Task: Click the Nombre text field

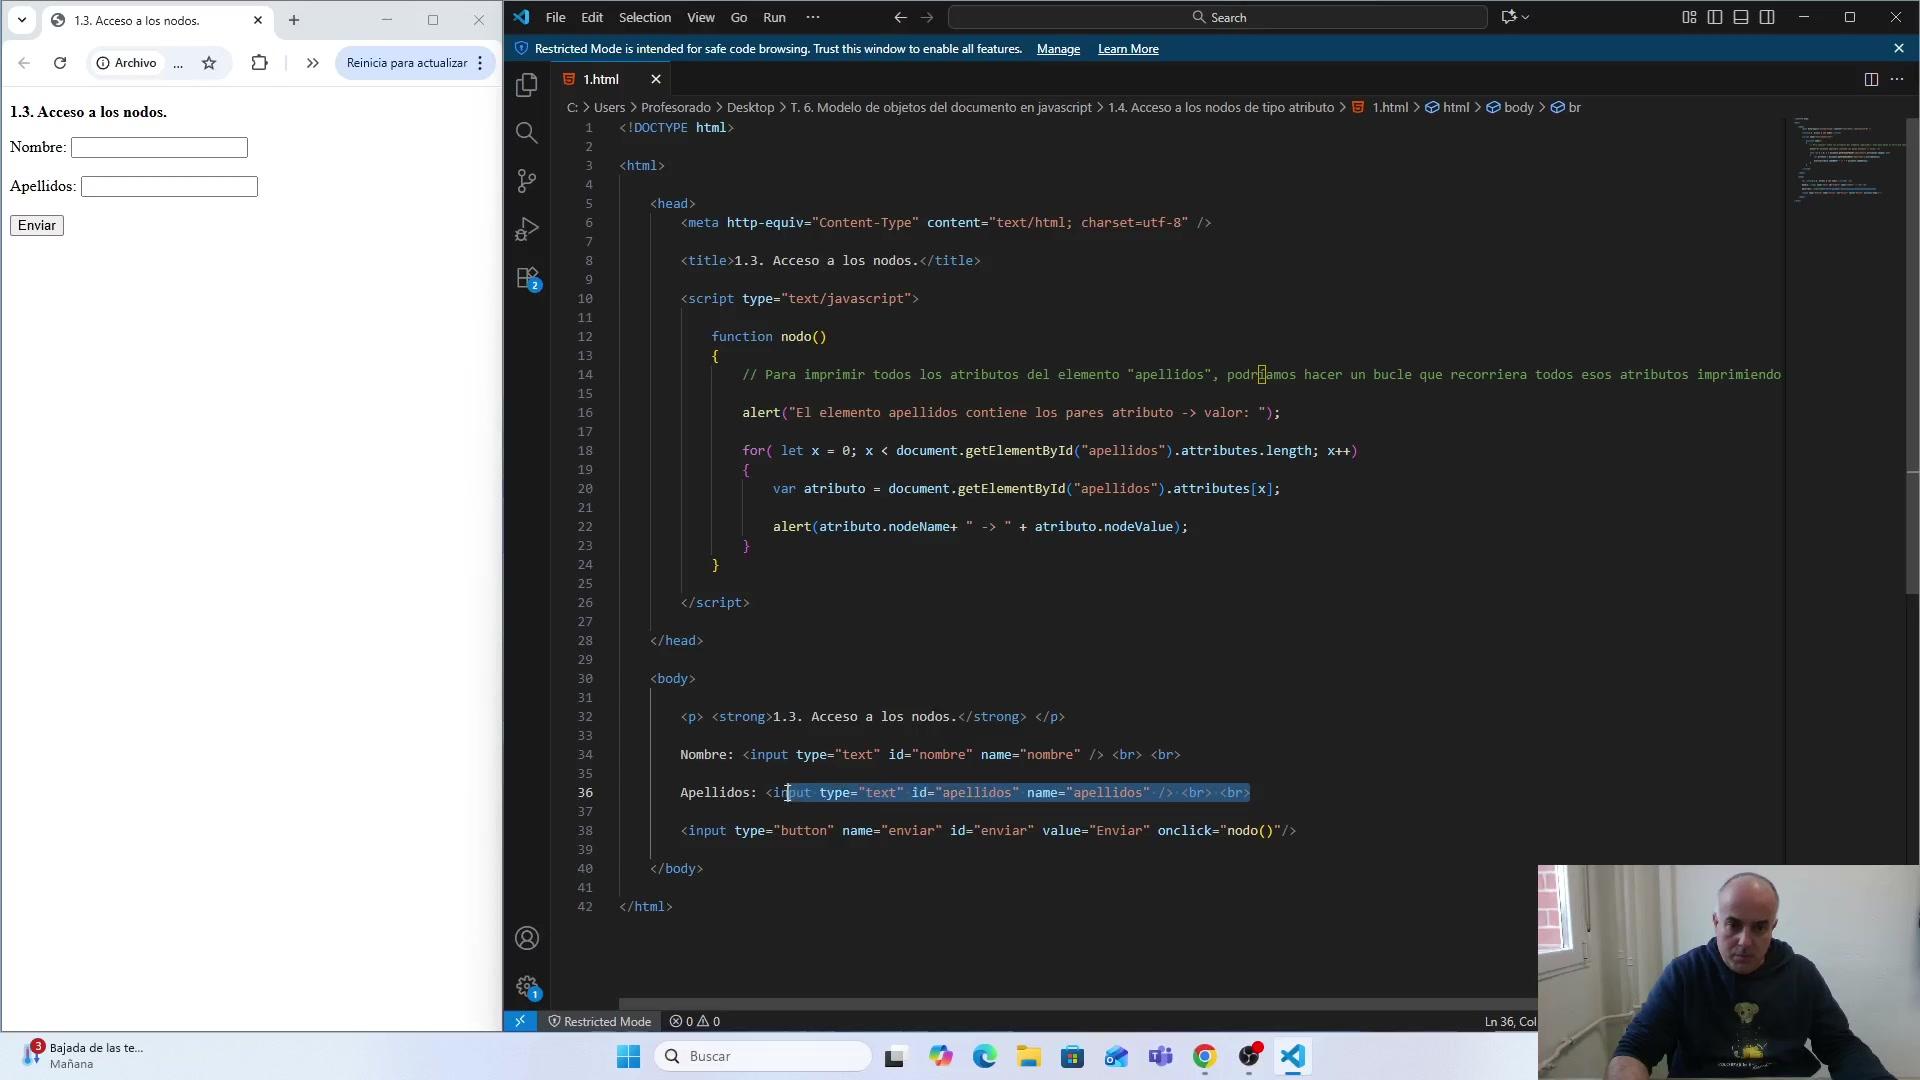Action: pos(159,148)
